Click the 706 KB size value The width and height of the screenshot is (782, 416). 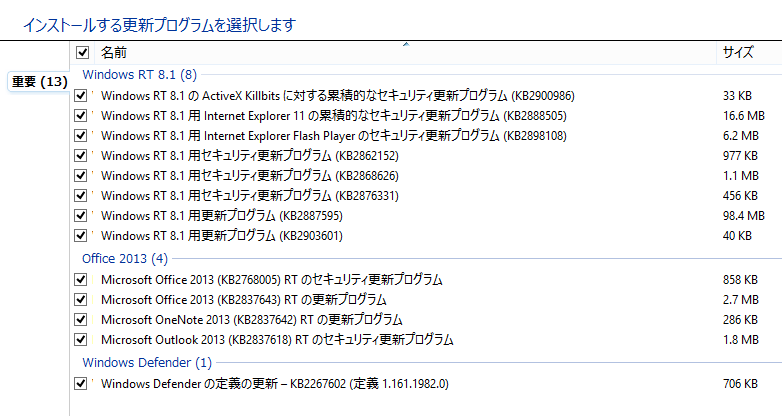click(740, 383)
